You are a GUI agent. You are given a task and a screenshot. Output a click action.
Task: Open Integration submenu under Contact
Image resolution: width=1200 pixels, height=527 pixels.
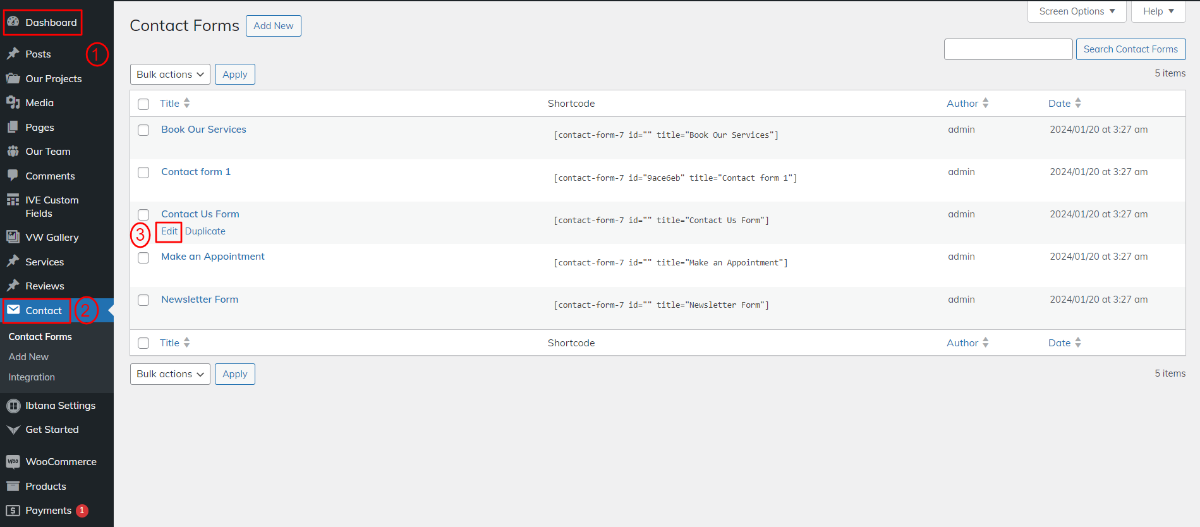(32, 377)
